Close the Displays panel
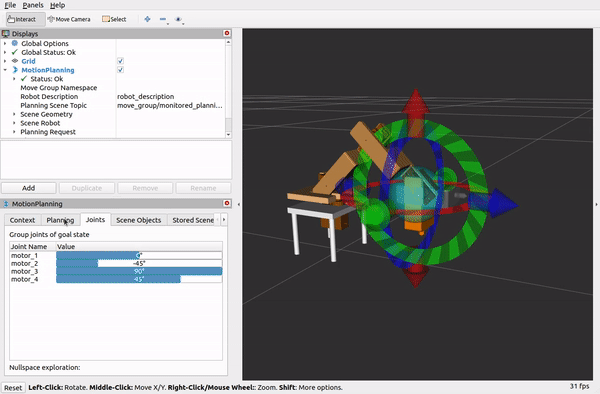Screen dimensions: 600x394 [227, 33]
